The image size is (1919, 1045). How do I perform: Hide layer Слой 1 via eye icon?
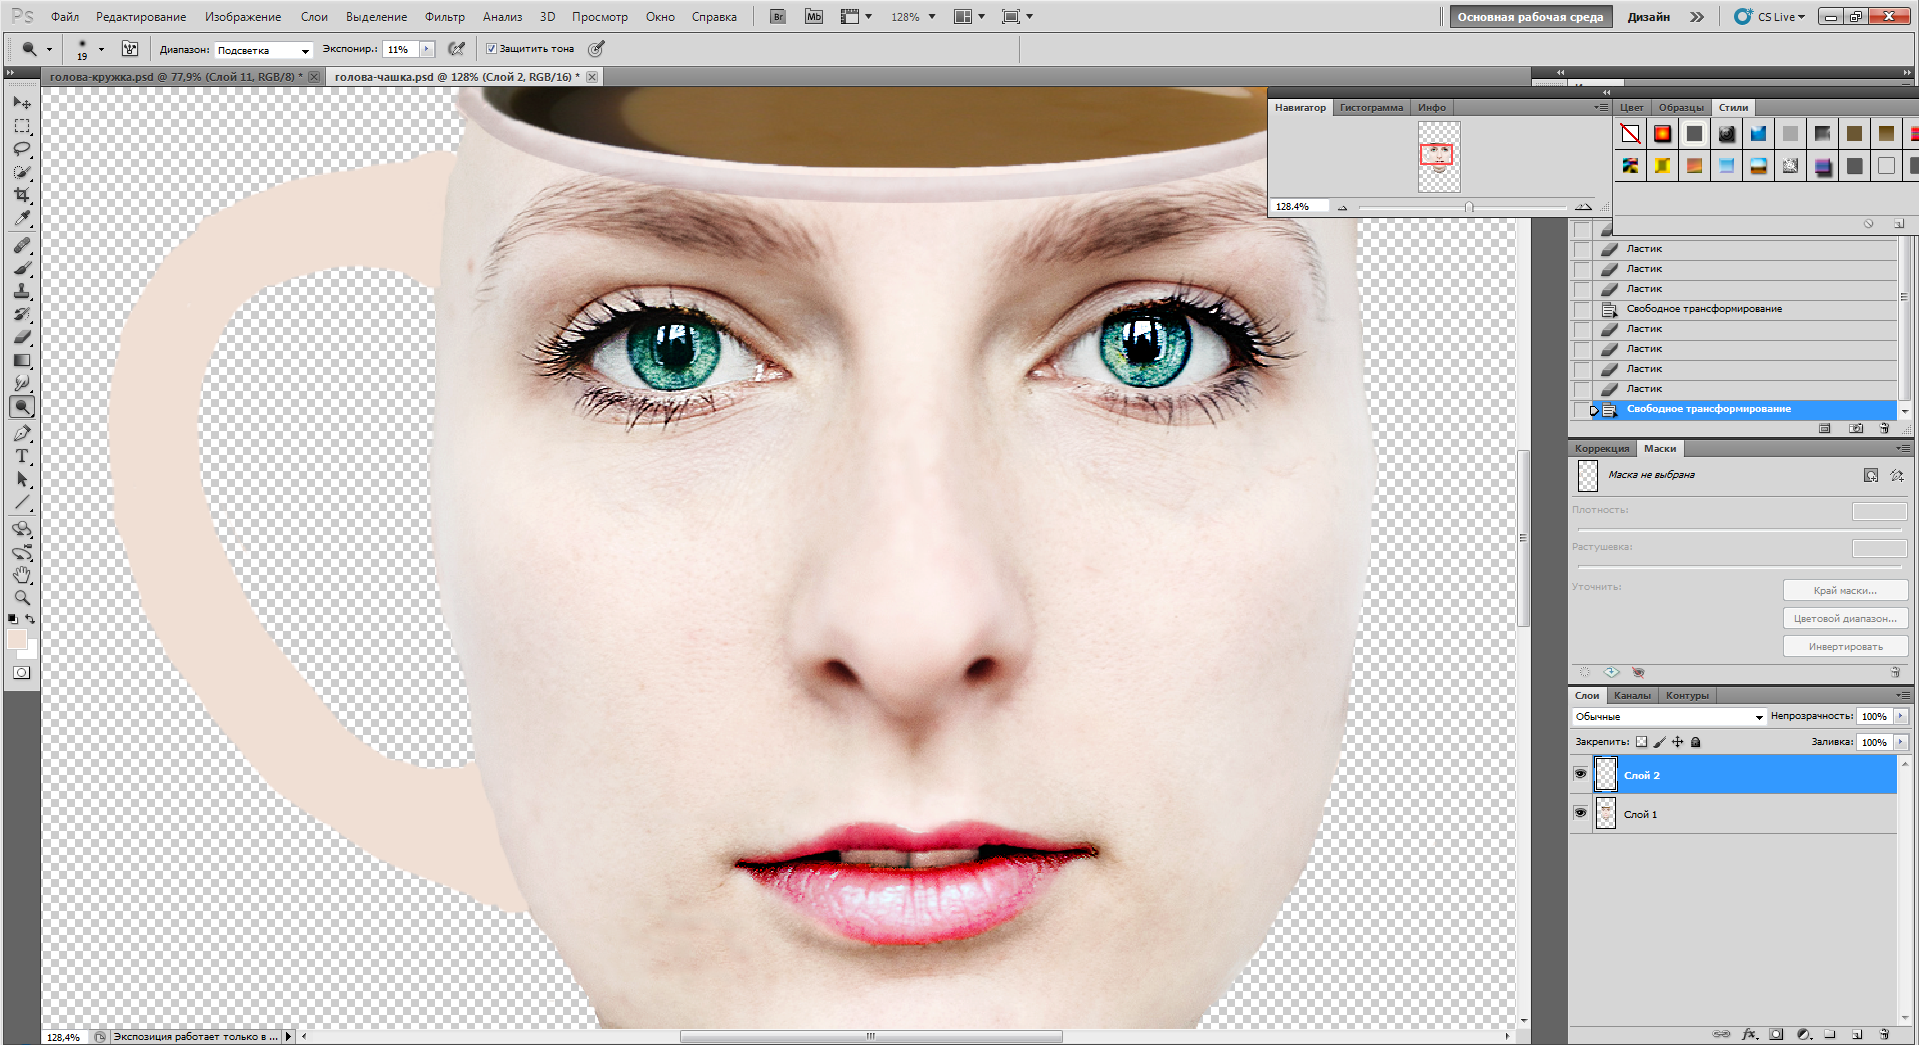[1580, 813]
